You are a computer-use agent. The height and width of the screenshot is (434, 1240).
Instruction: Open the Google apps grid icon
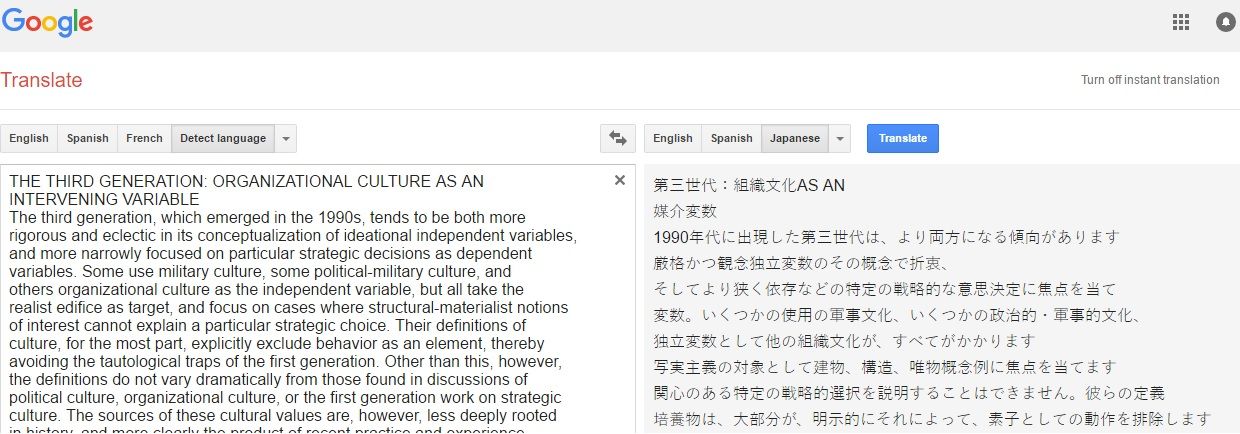(1180, 22)
